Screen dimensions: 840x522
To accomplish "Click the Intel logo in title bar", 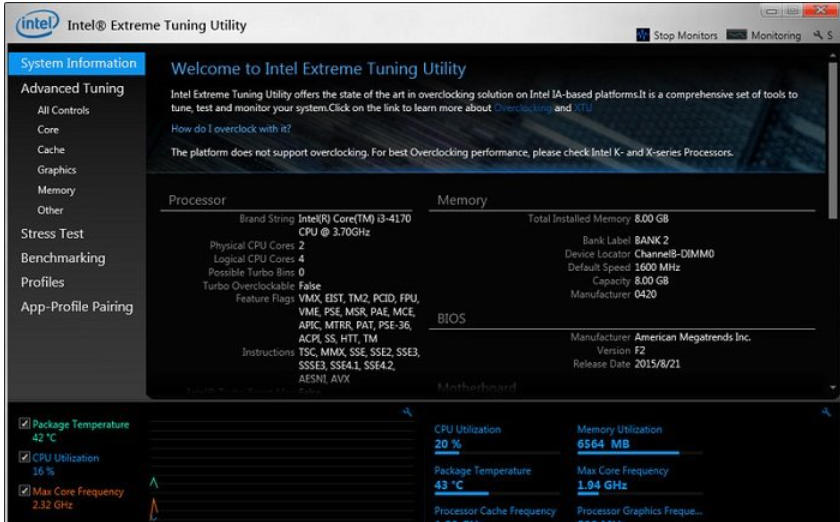I will (x=36, y=24).
